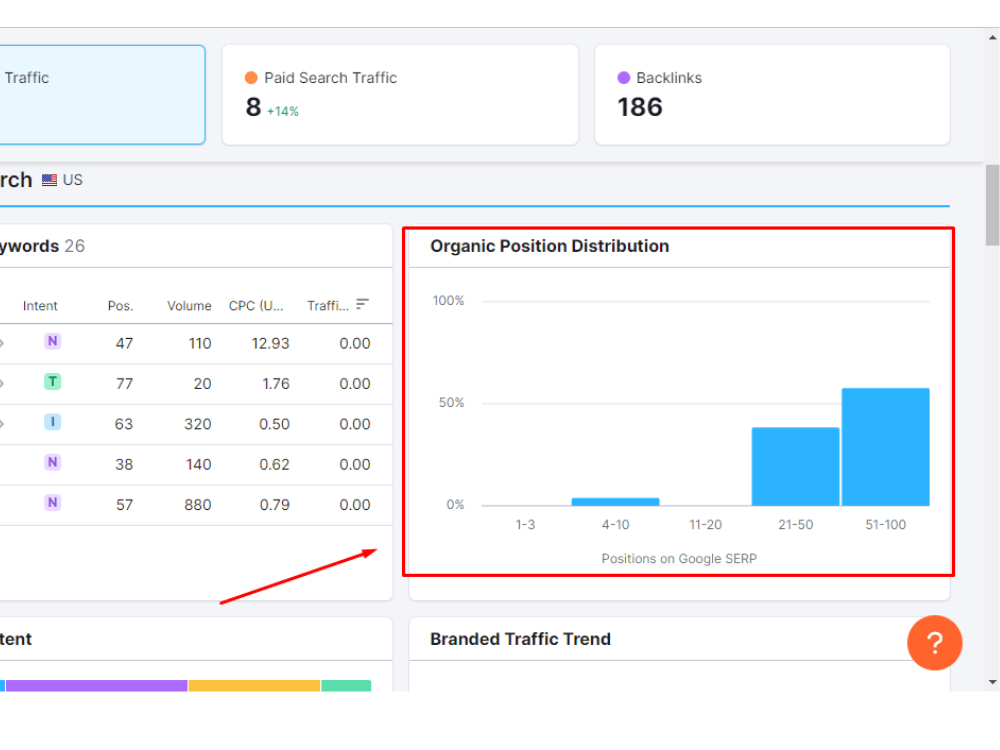
Task: Click the keywords count 26
Action: pos(75,246)
